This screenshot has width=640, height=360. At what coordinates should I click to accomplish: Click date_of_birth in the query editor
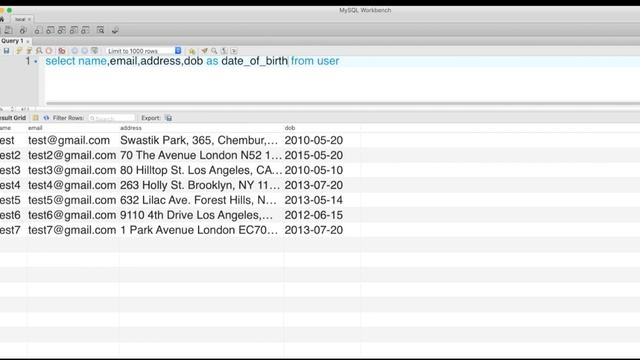coord(255,61)
